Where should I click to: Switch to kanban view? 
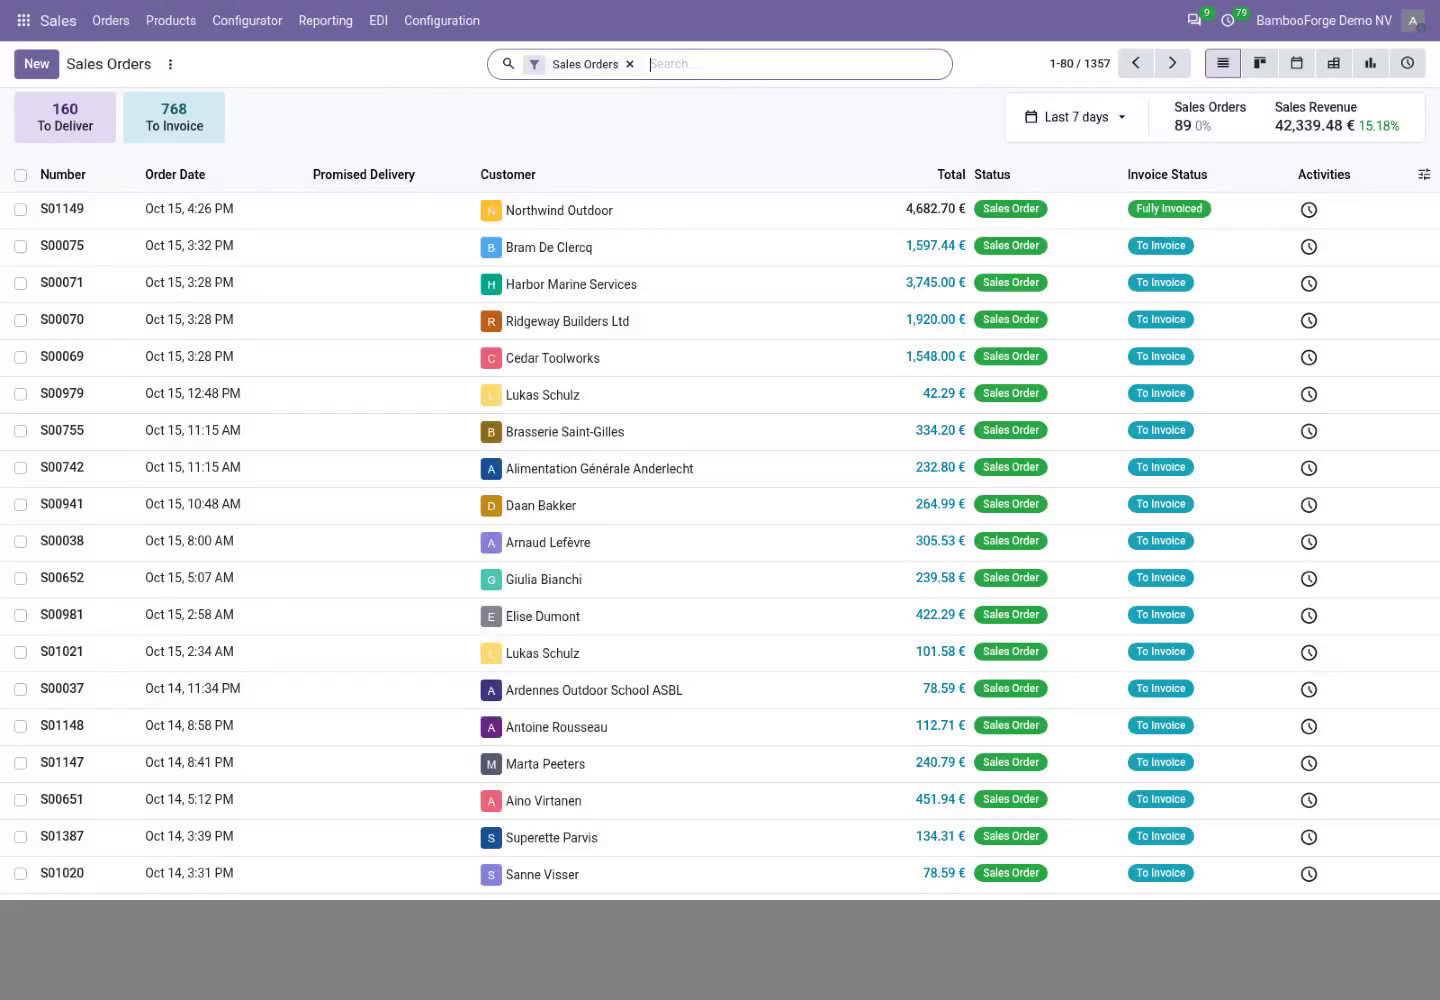1260,63
